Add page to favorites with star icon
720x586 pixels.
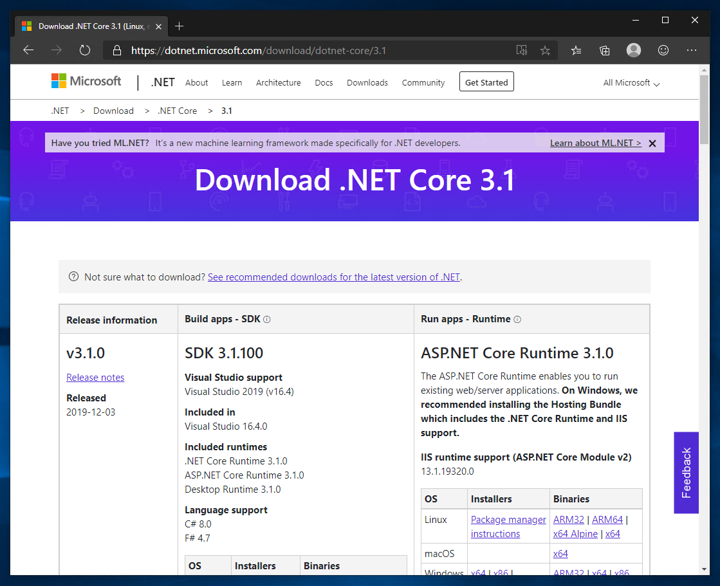pyautogui.click(x=545, y=51)
